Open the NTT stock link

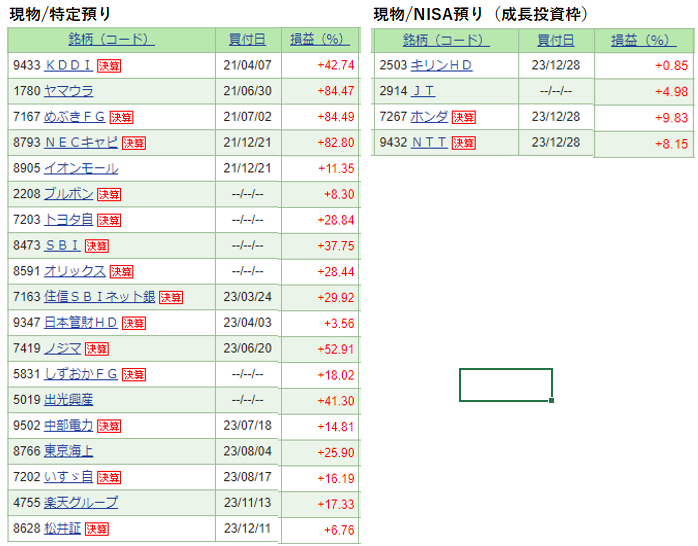point(429,143)
